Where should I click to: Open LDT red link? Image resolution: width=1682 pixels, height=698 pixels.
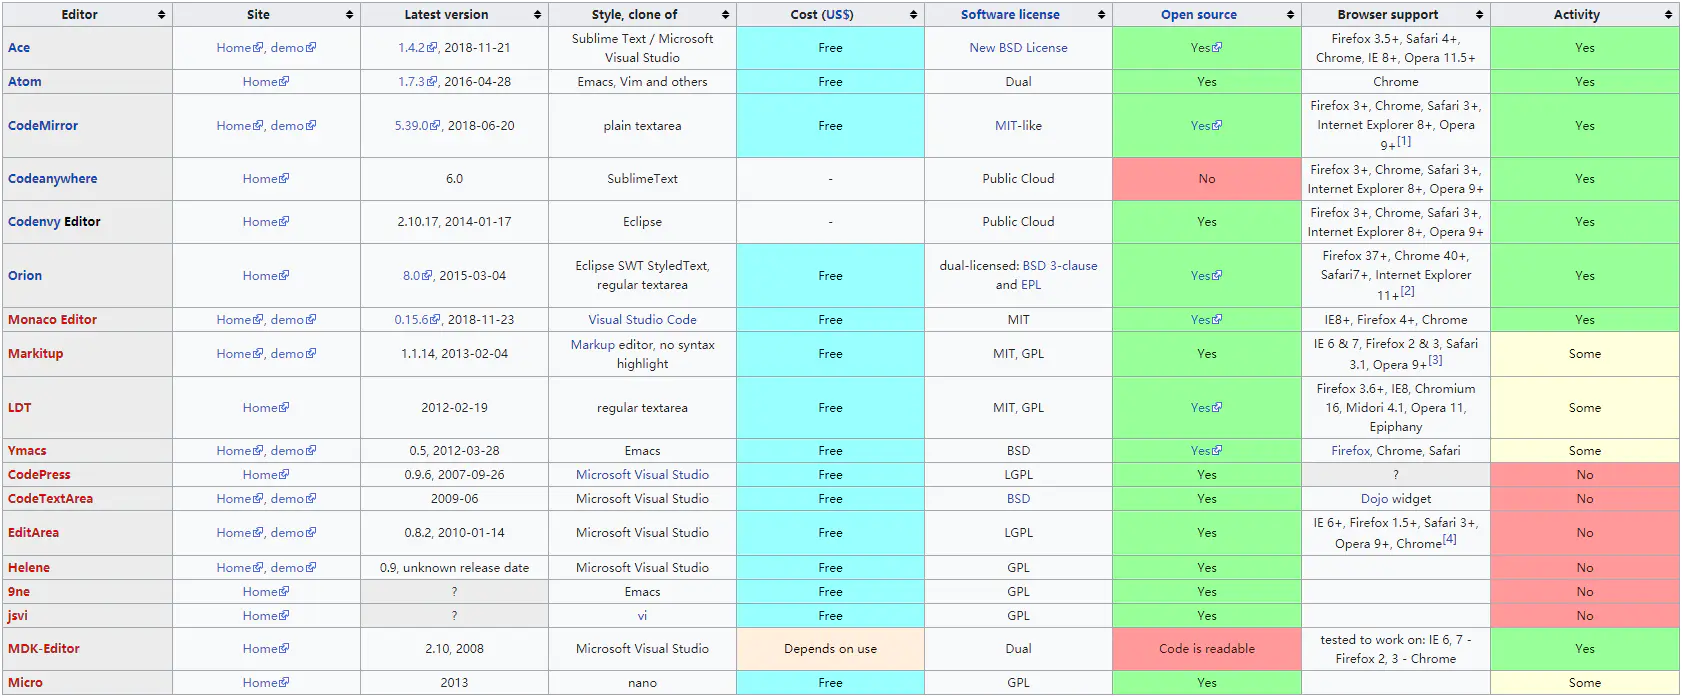(x=20, y=408)
